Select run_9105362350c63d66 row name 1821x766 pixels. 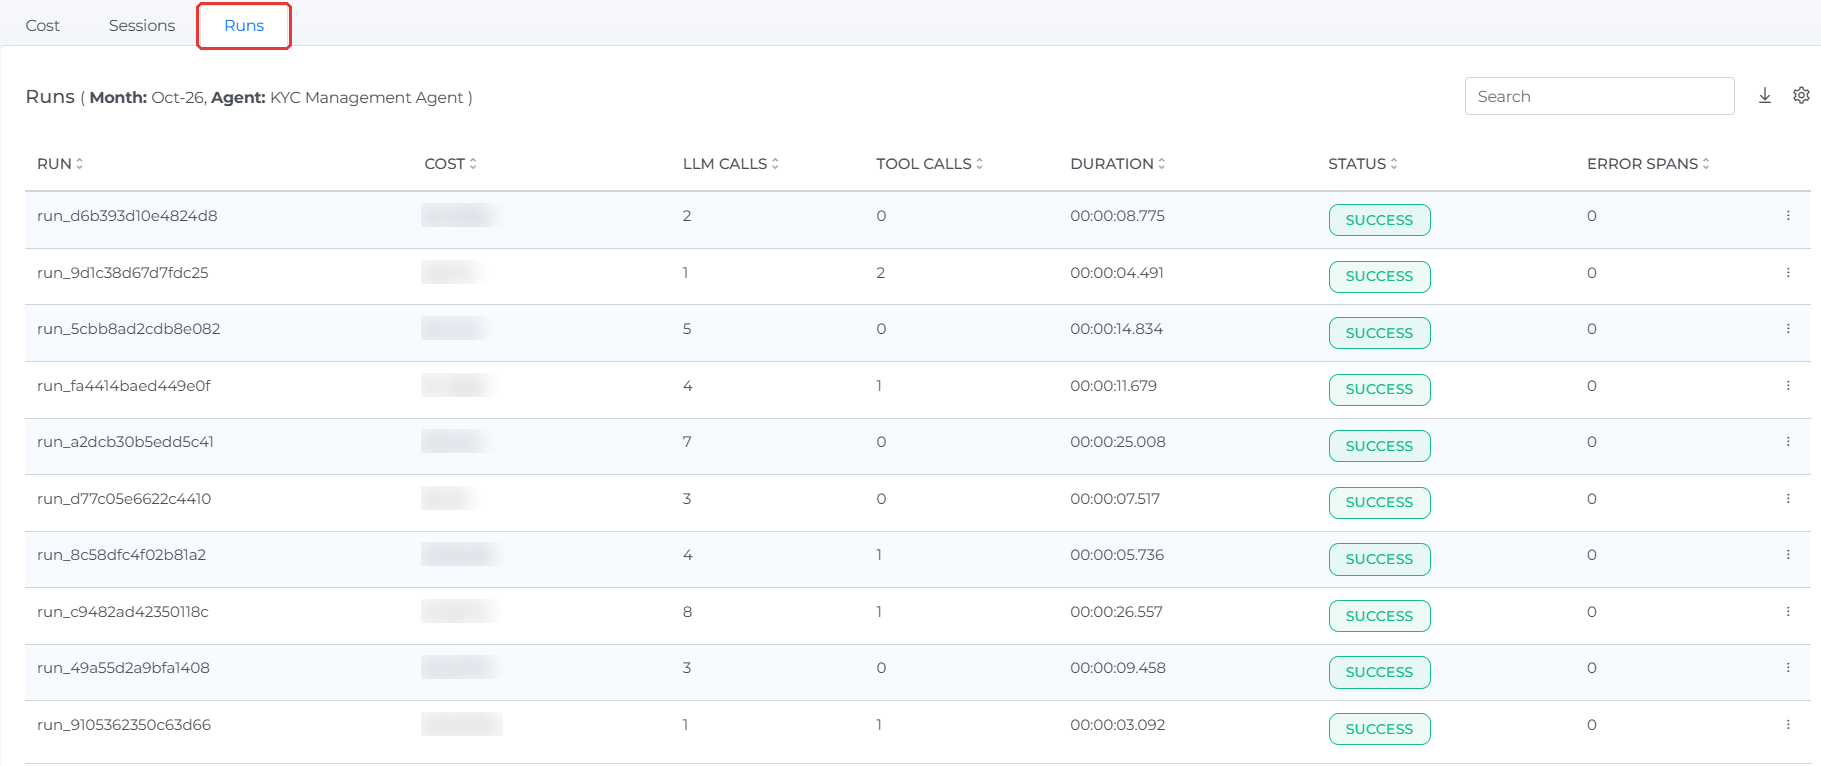coord(124,725)
